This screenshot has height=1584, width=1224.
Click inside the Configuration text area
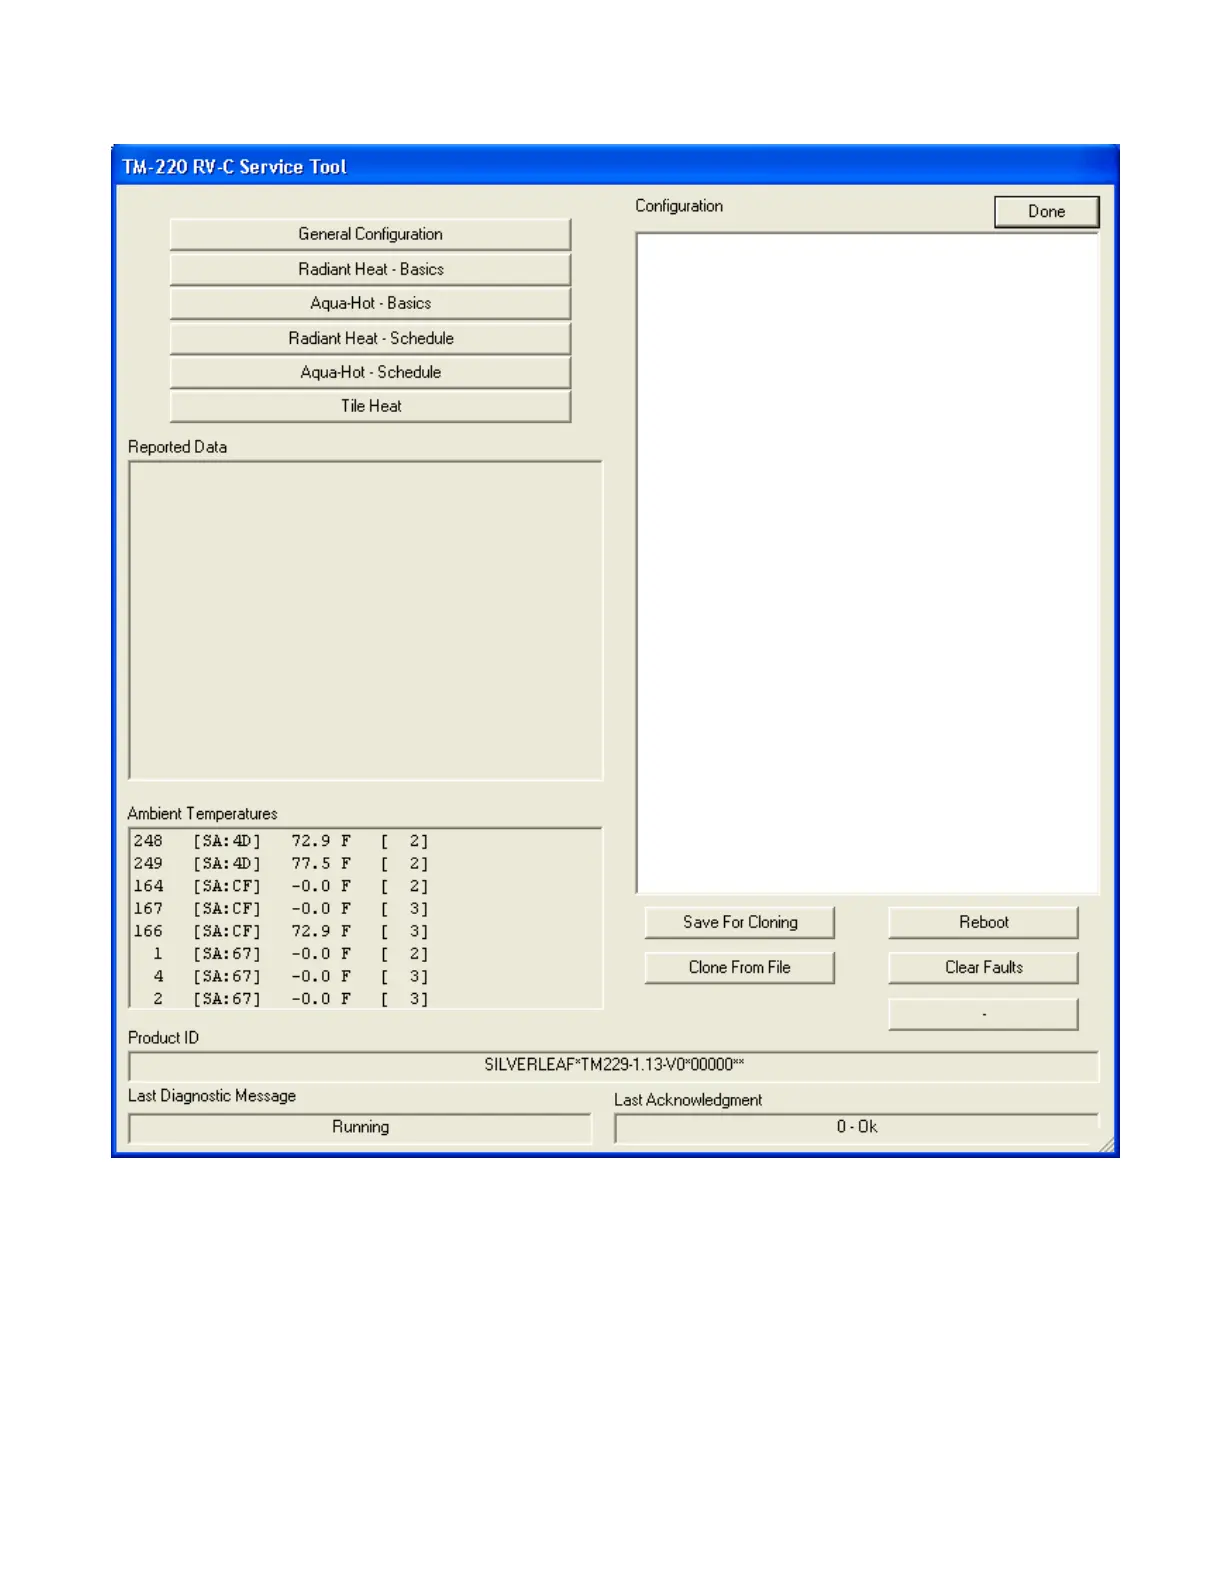867,563
